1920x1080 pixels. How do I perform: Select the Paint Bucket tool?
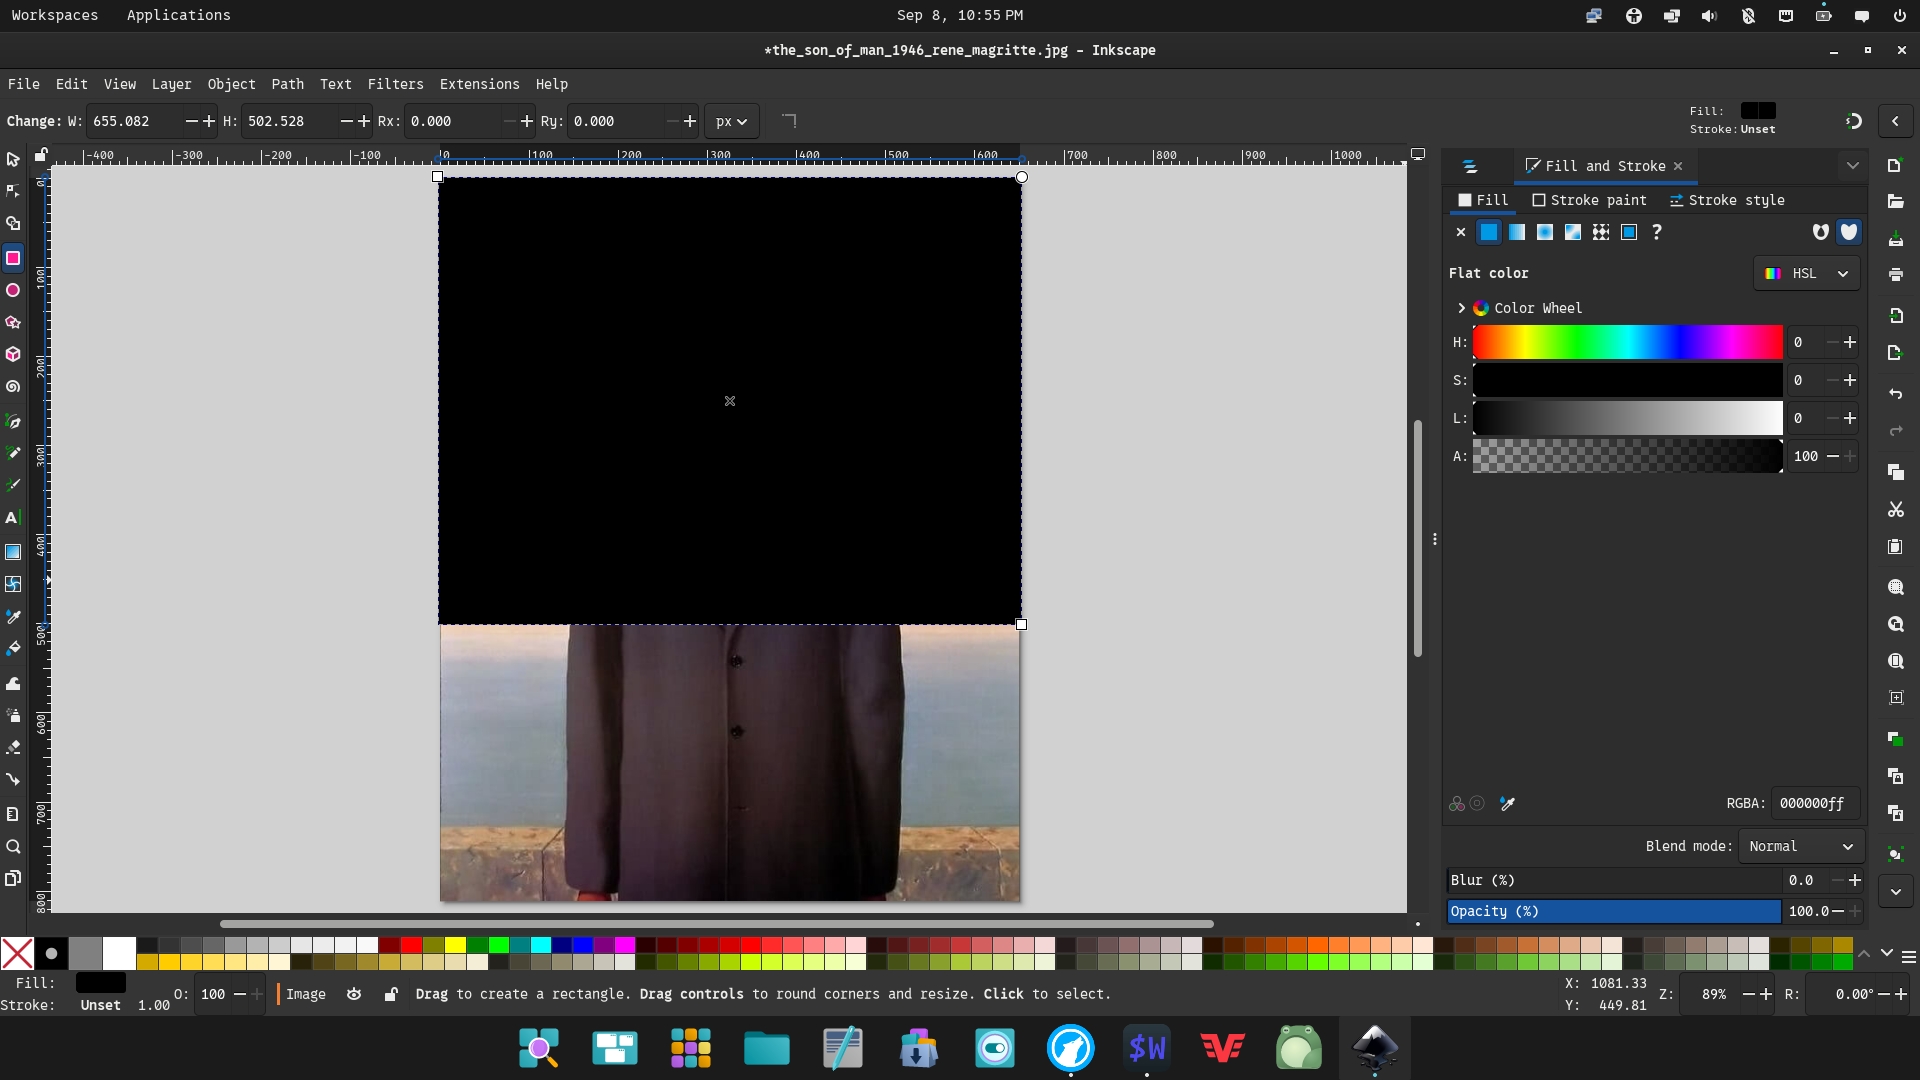point(13,649)
